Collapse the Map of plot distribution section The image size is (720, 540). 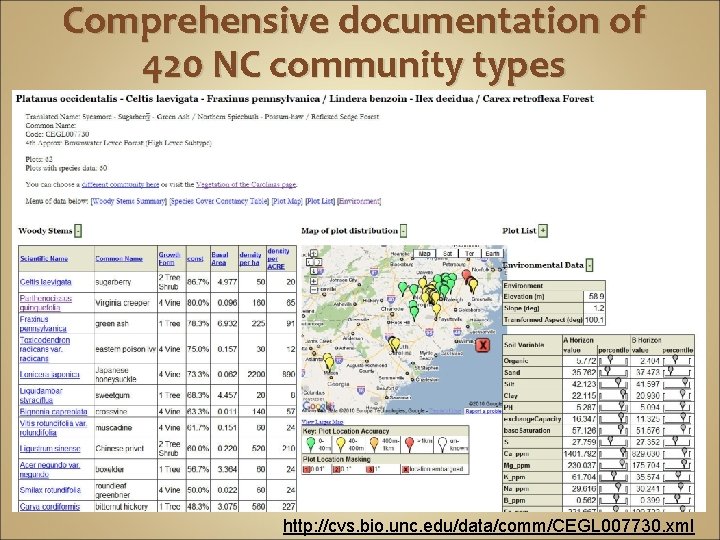[x=403, y=231]
